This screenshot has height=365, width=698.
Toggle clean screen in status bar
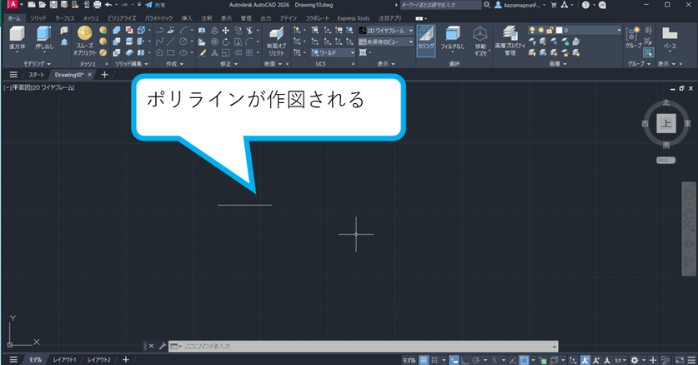click(x=680, y=360)
